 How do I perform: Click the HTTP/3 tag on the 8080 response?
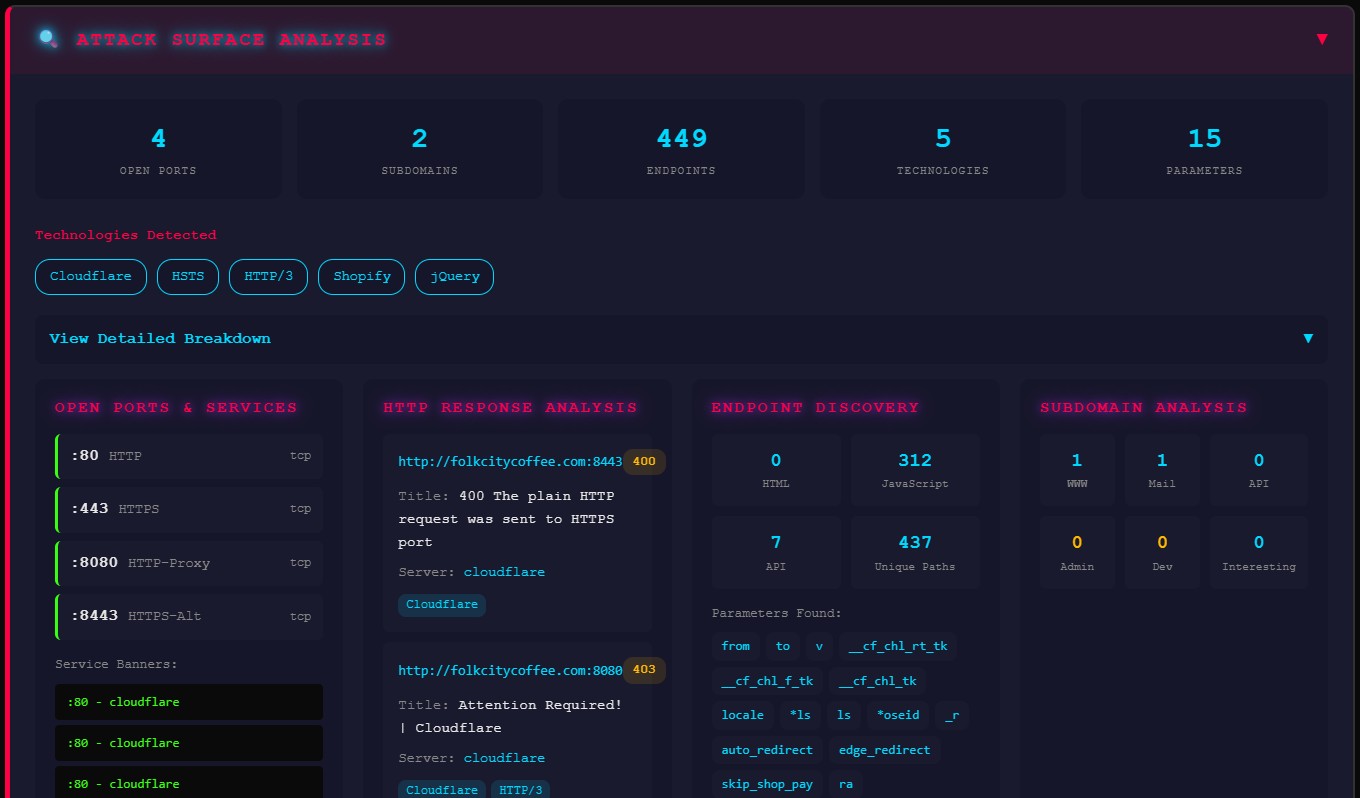(x=521, y=789)
